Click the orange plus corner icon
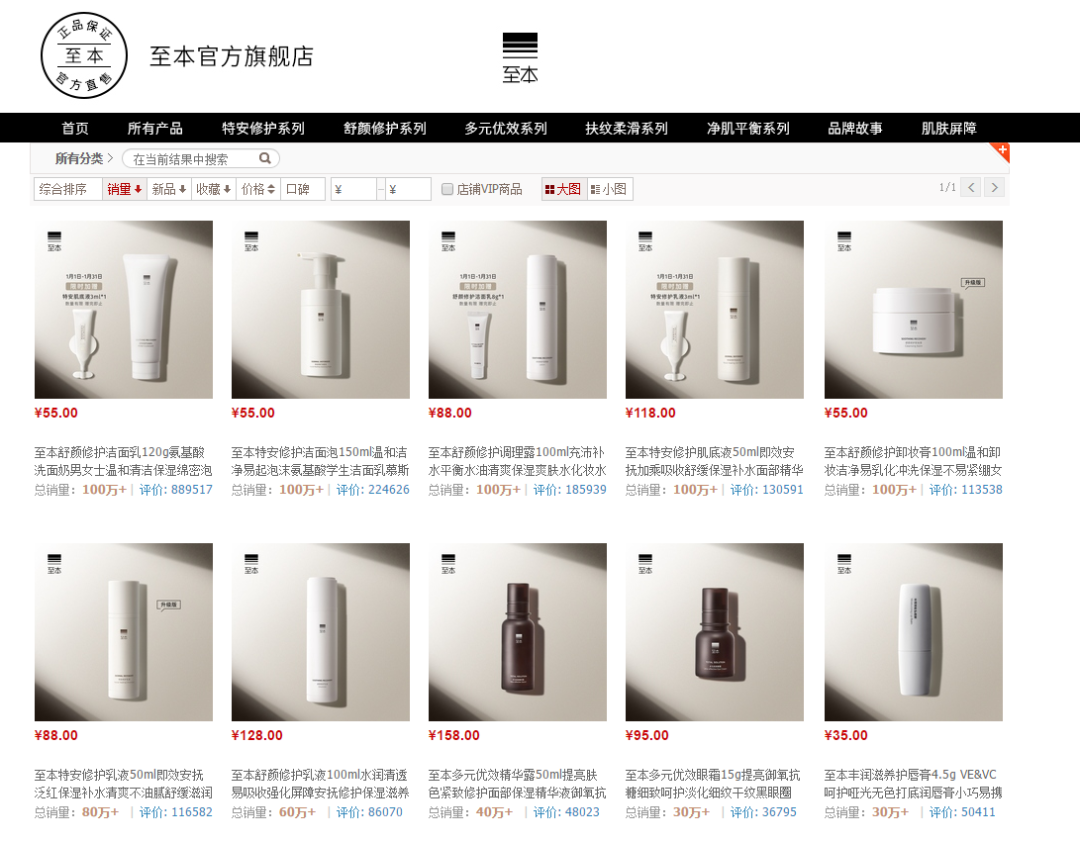This screenshot has height=841, width=1080. coord(1001,152)
